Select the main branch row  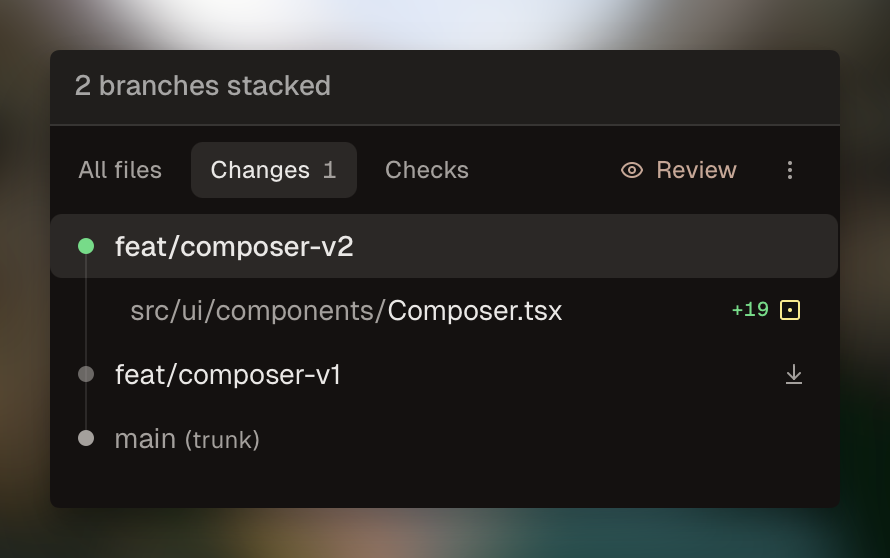[x=145, y=438]
